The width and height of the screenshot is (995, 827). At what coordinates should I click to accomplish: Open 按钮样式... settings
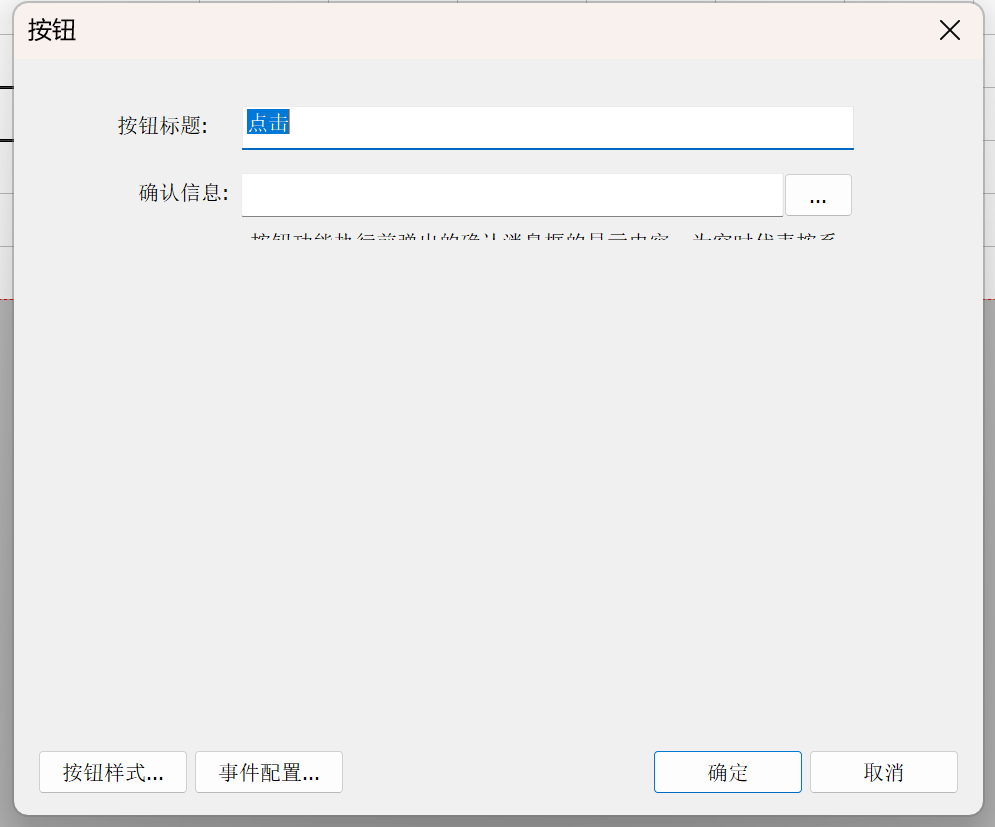click(113, 772)
